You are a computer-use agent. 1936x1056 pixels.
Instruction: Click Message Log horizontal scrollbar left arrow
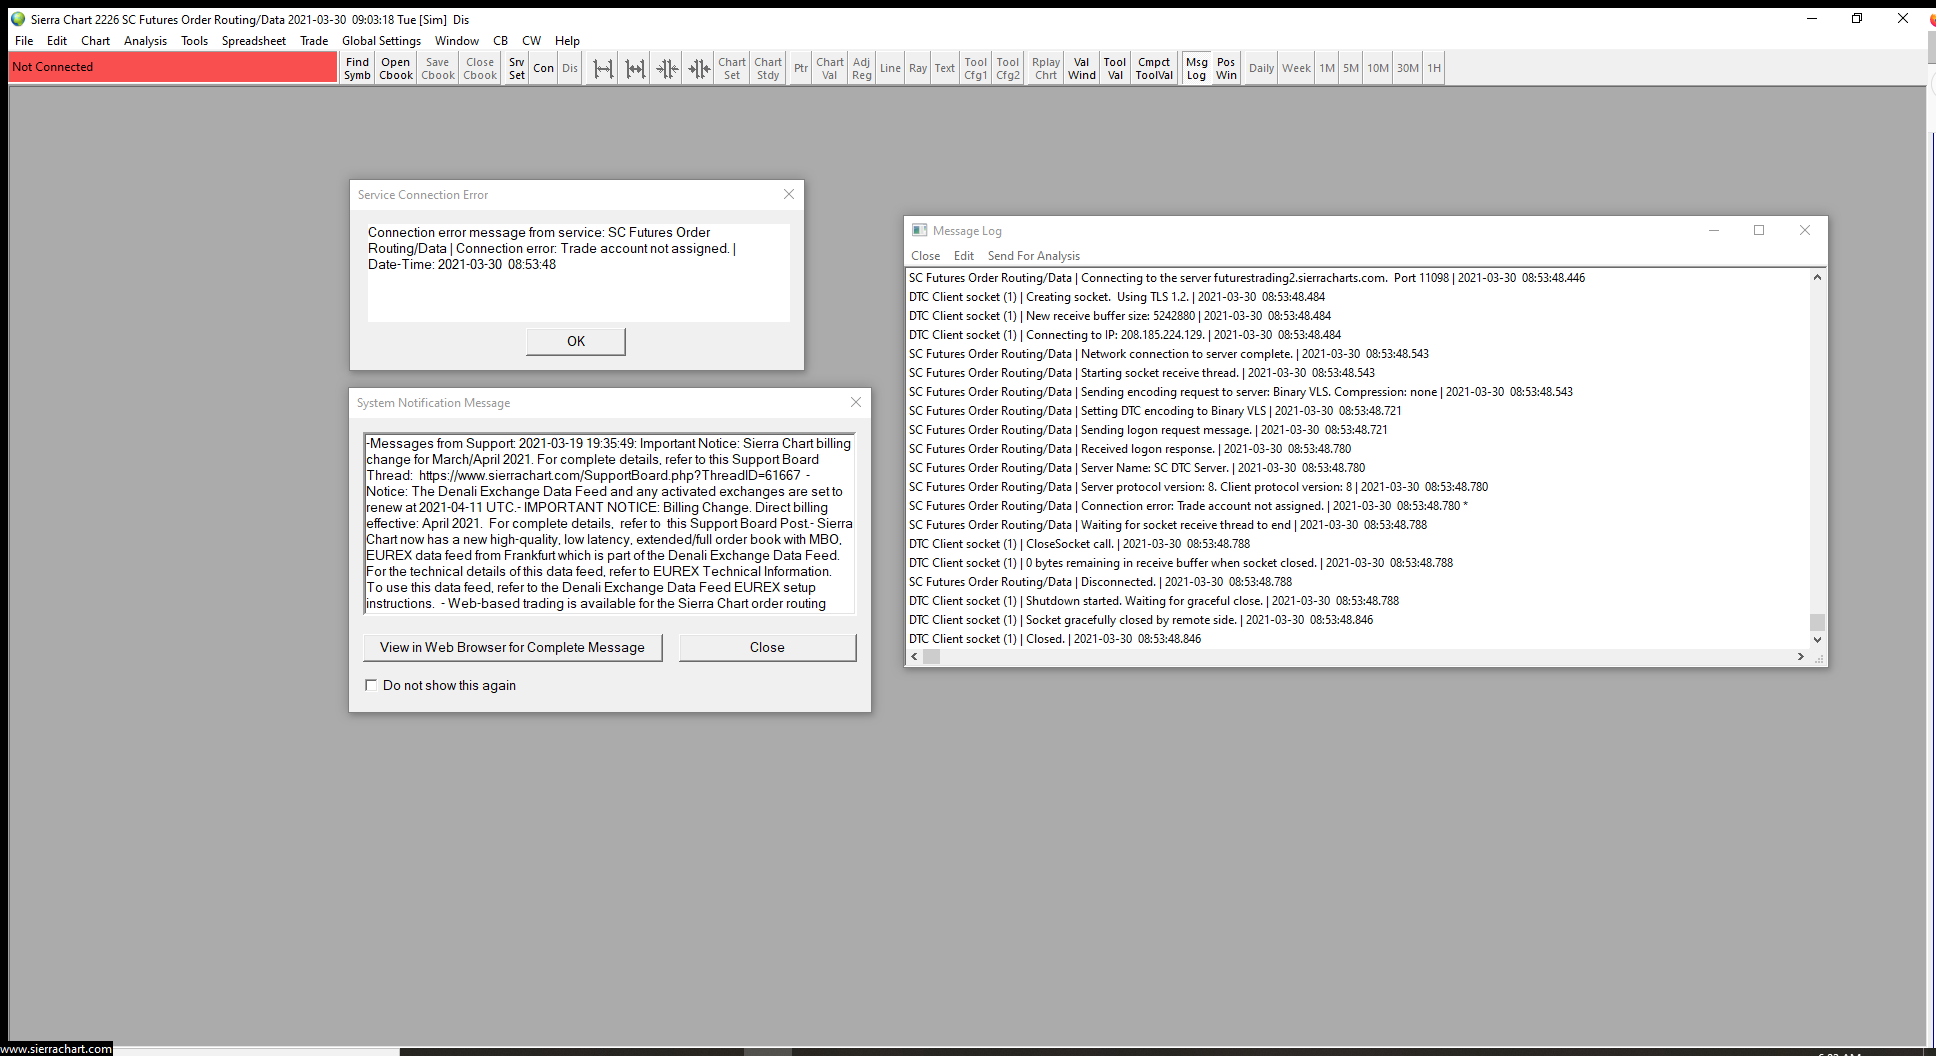coord(914,657)
